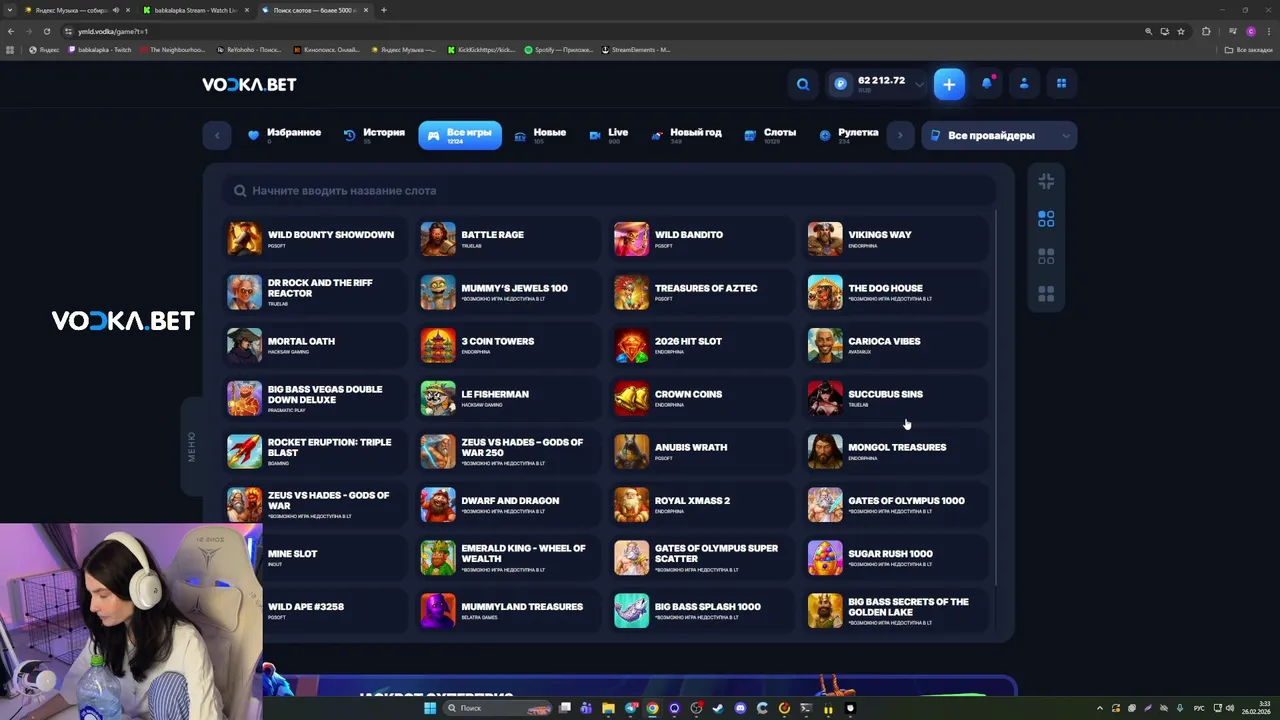Open babkalapka - Twitch bookmark
1280x720 pixels.
pos(100,49)
